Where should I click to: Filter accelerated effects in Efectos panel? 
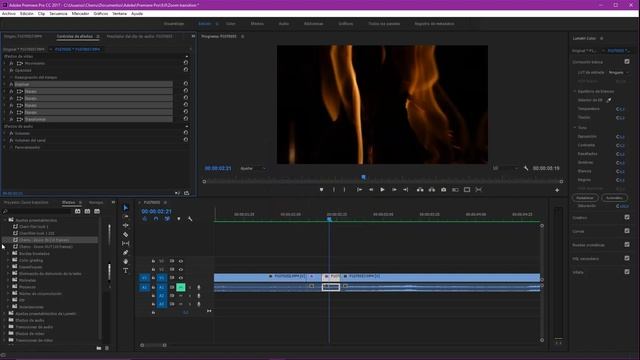78,211
